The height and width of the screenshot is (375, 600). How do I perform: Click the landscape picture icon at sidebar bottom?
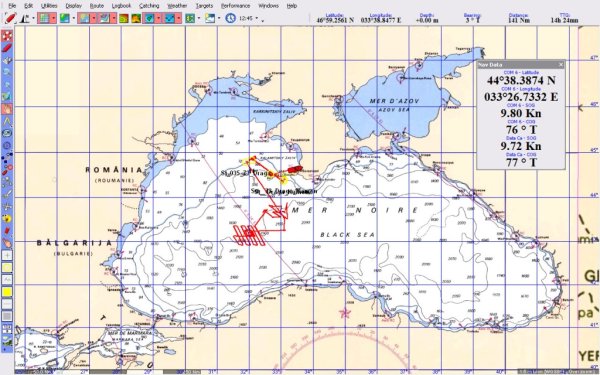pyautogui.click(x=7, y=341)
